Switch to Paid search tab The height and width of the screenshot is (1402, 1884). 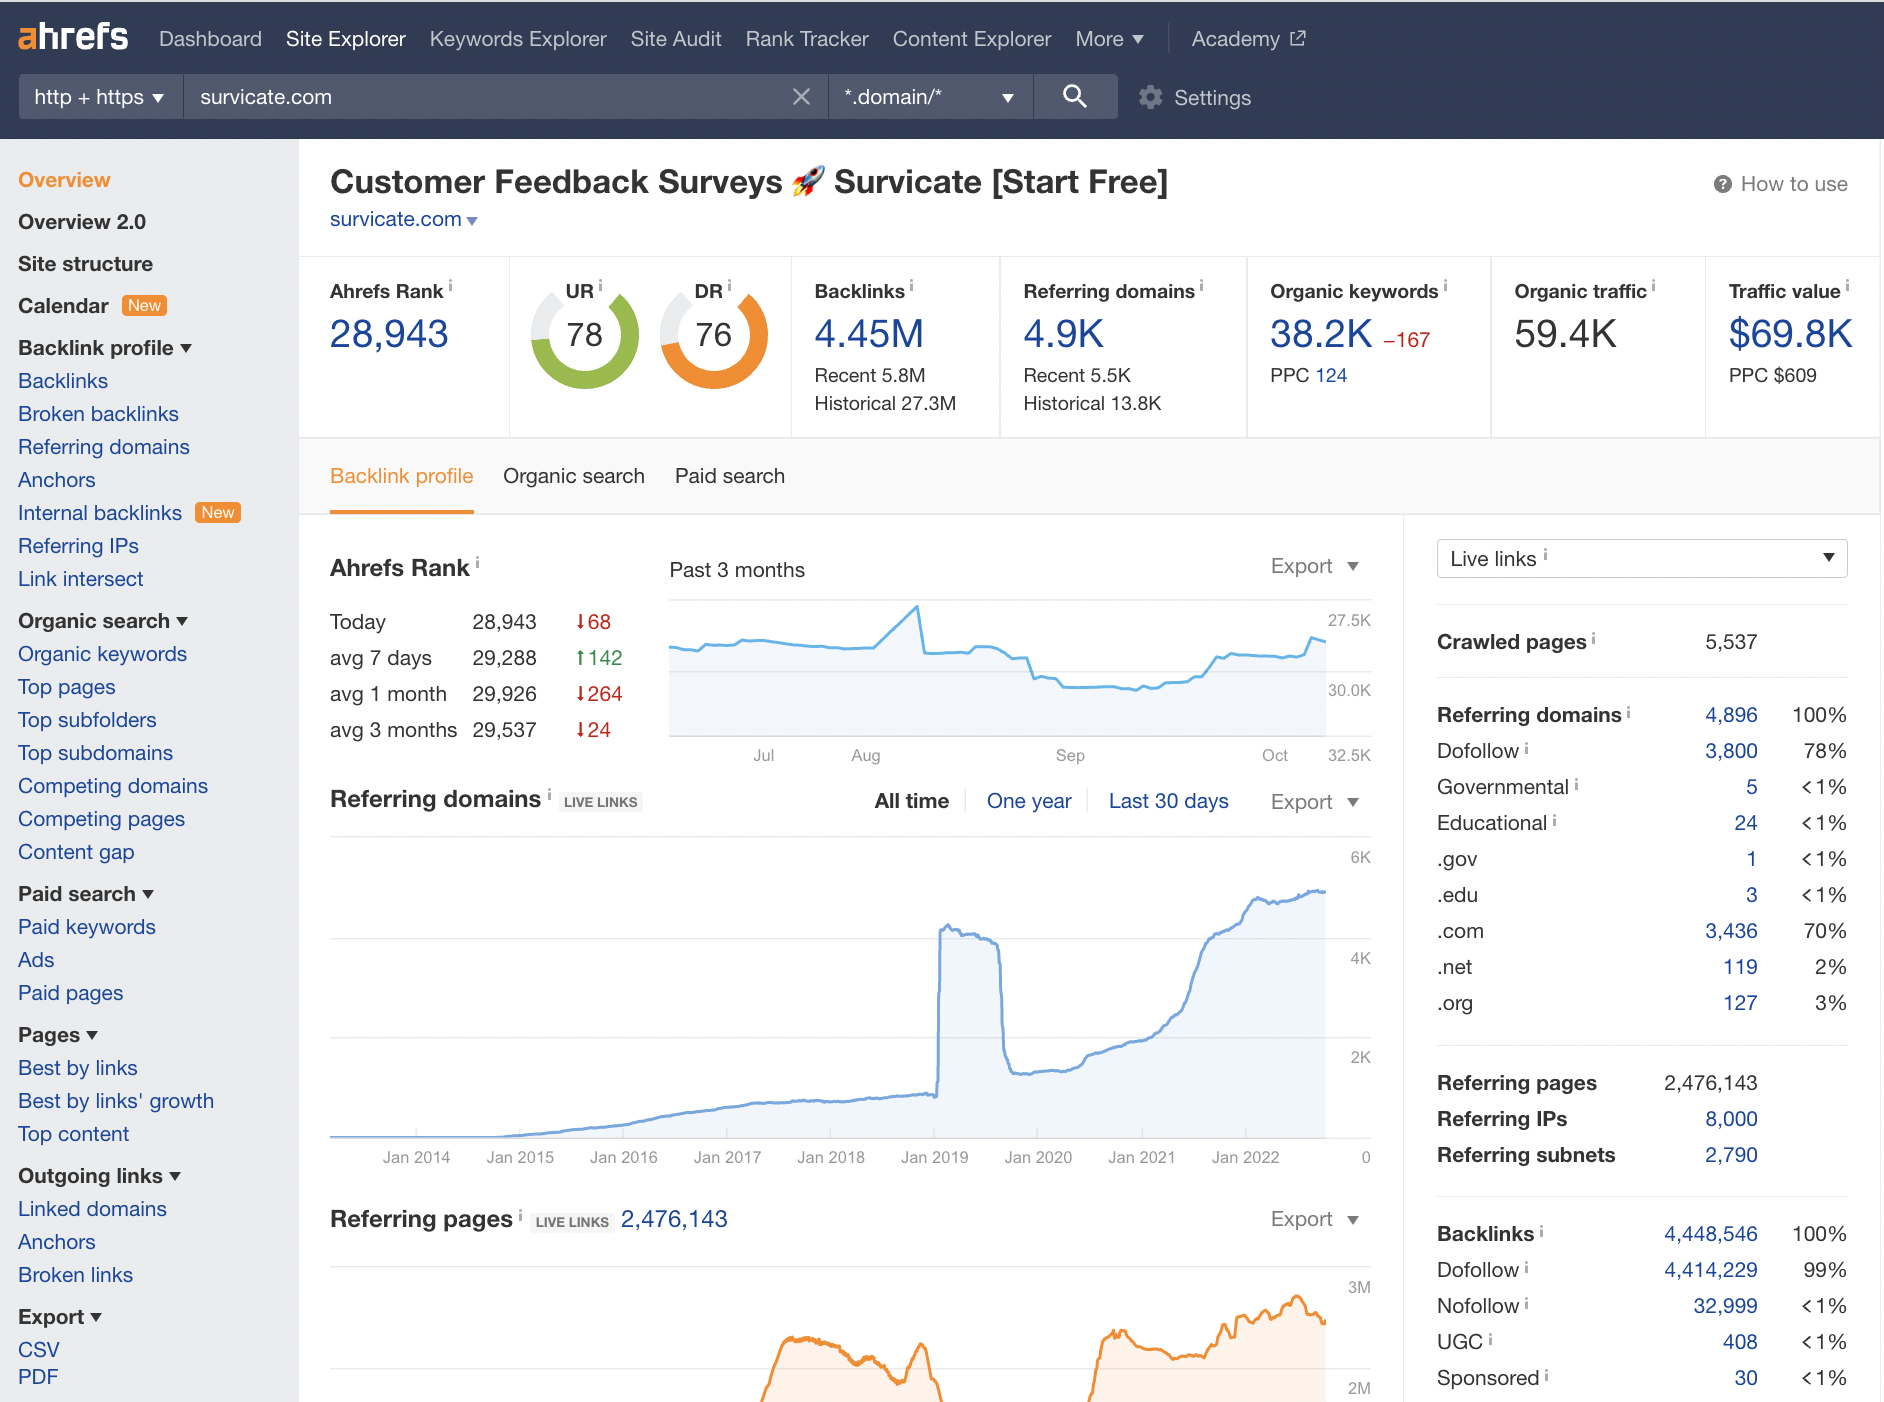[729, 476]
